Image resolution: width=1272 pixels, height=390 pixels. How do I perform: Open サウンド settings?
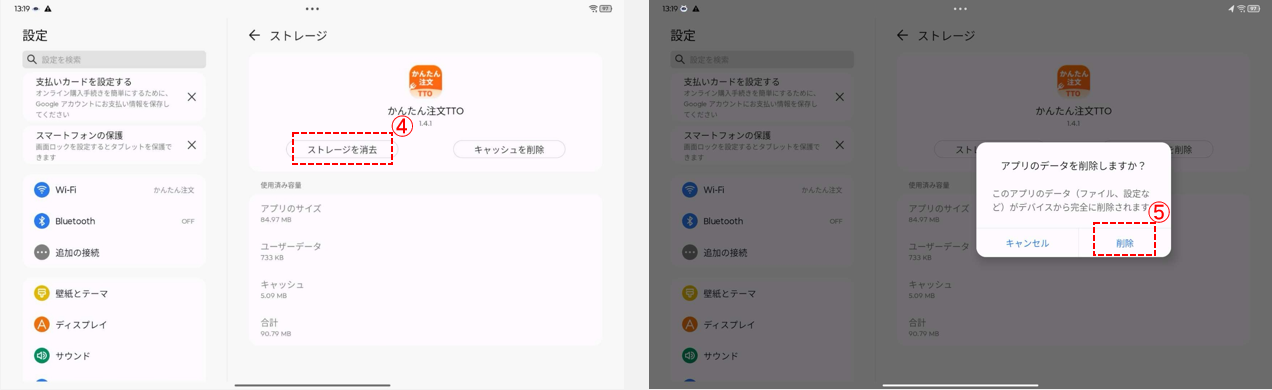tap(115, 355)
